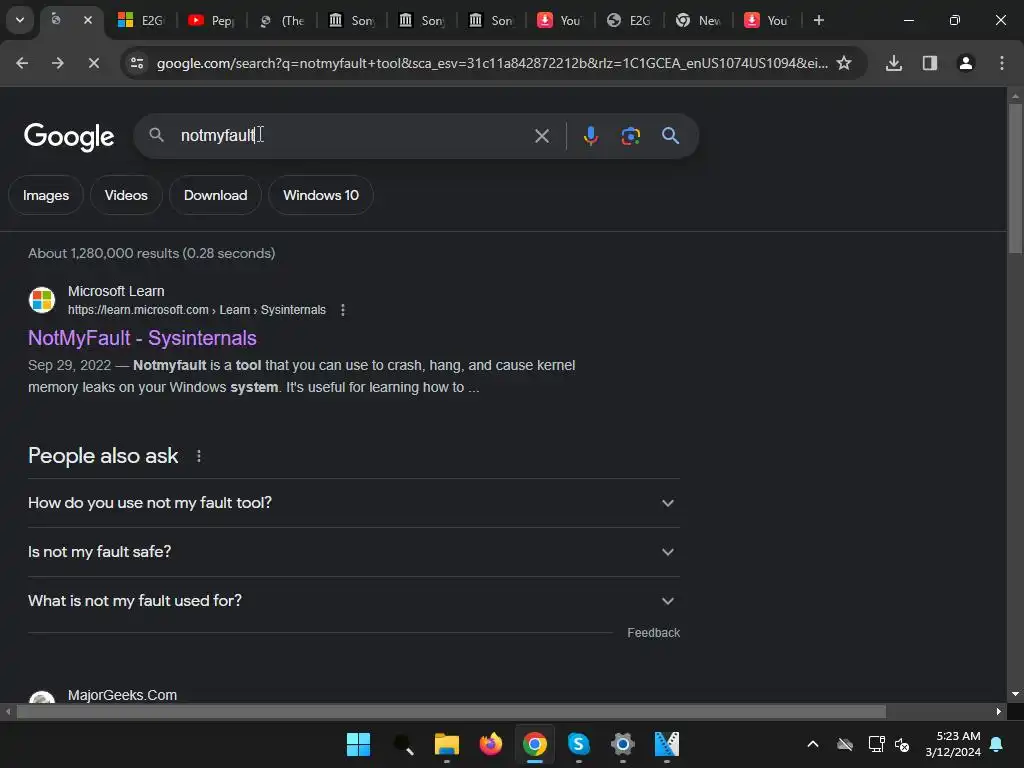Open options for the Microsoft Learn result
The height and width of the screenshot is (768, 1024).
coord(343,310)
